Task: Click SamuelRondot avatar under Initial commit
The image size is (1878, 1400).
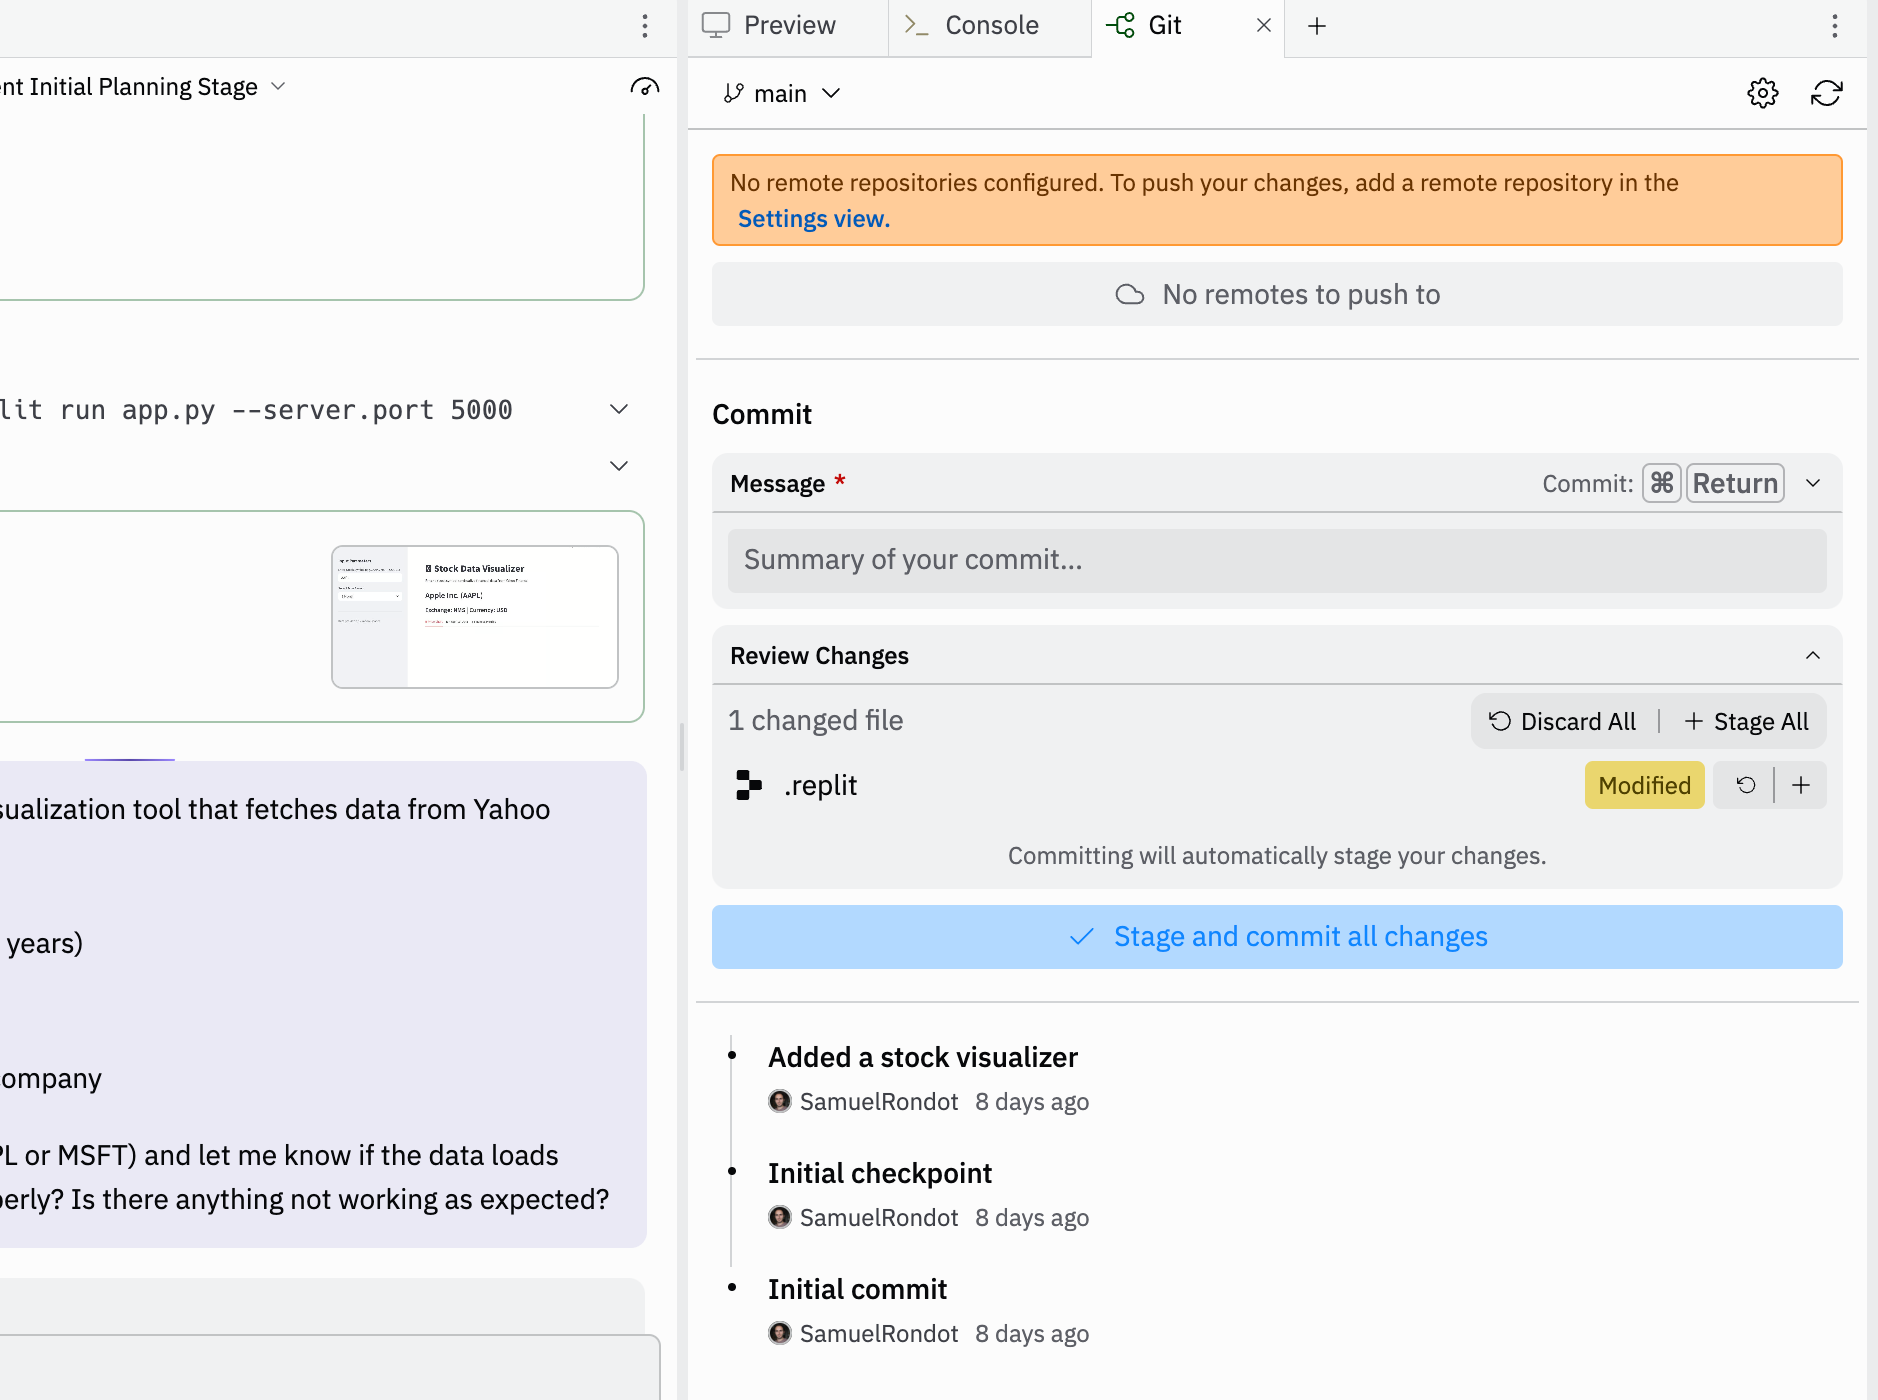Action: (780, 1333)
